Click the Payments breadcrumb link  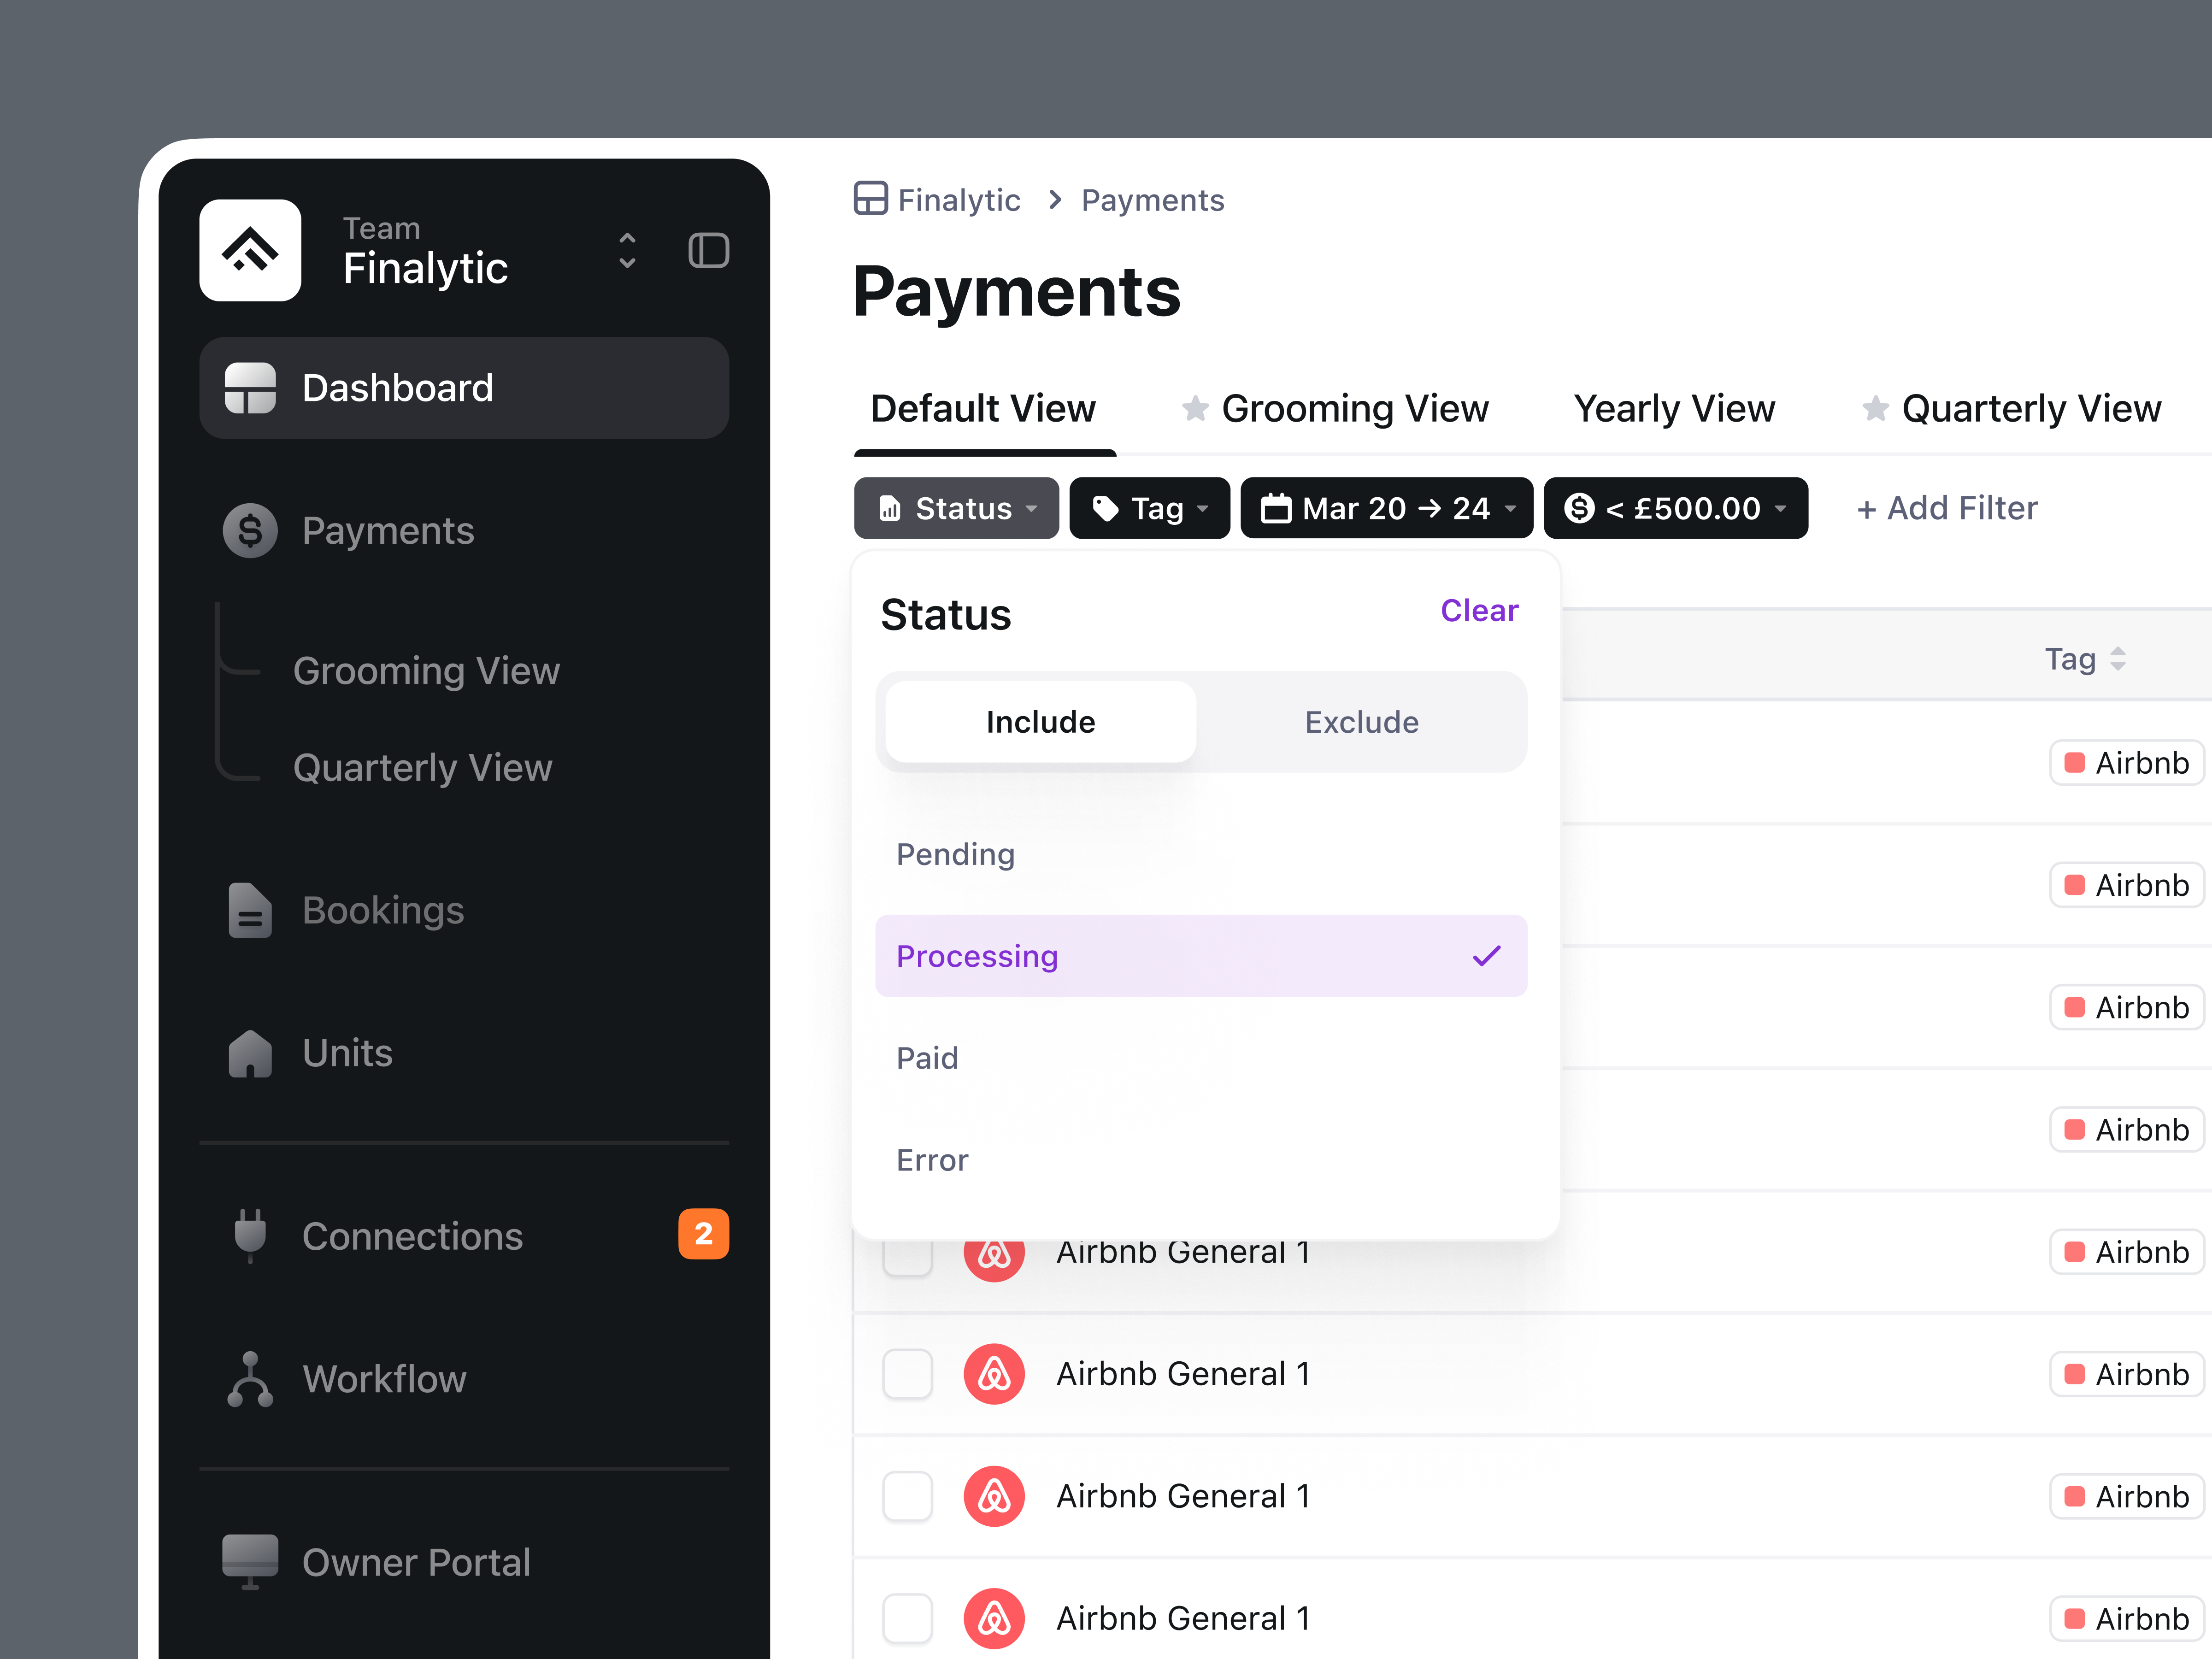pyautogui.click(x=1152, y=200)
